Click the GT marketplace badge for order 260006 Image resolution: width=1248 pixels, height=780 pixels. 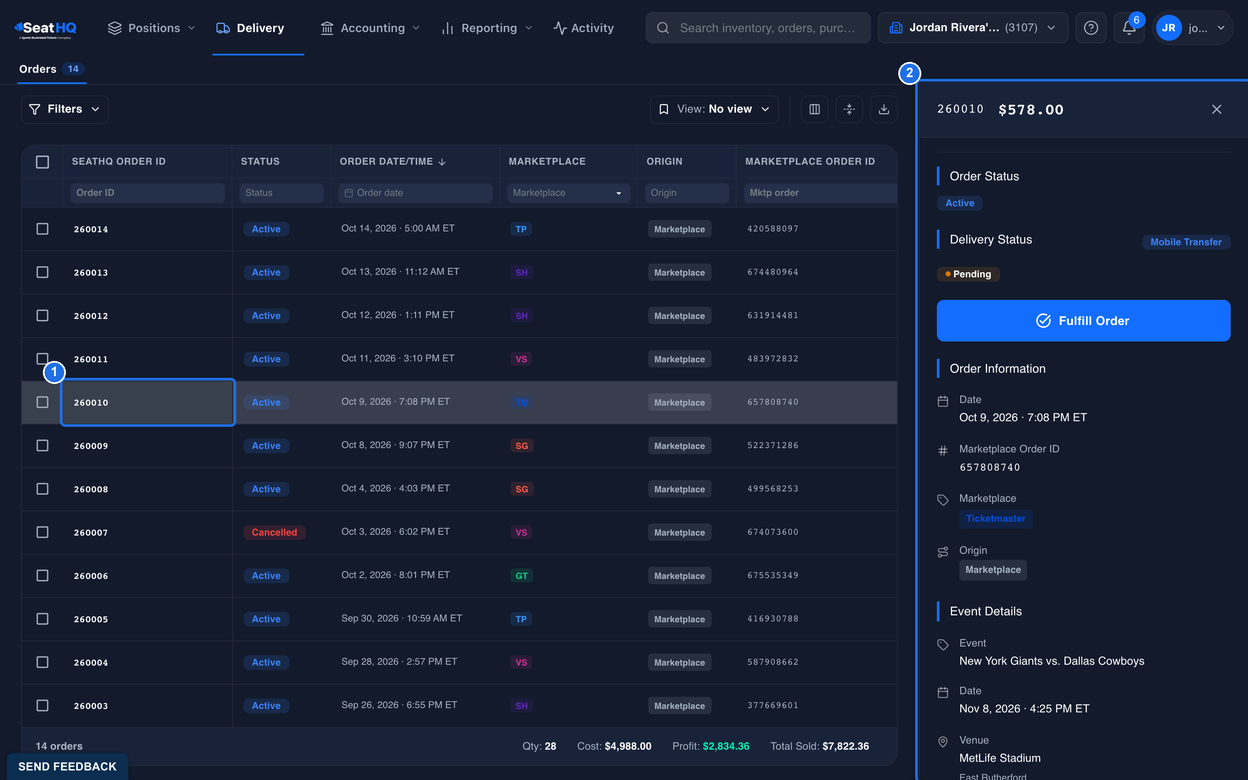click(521, 576)
